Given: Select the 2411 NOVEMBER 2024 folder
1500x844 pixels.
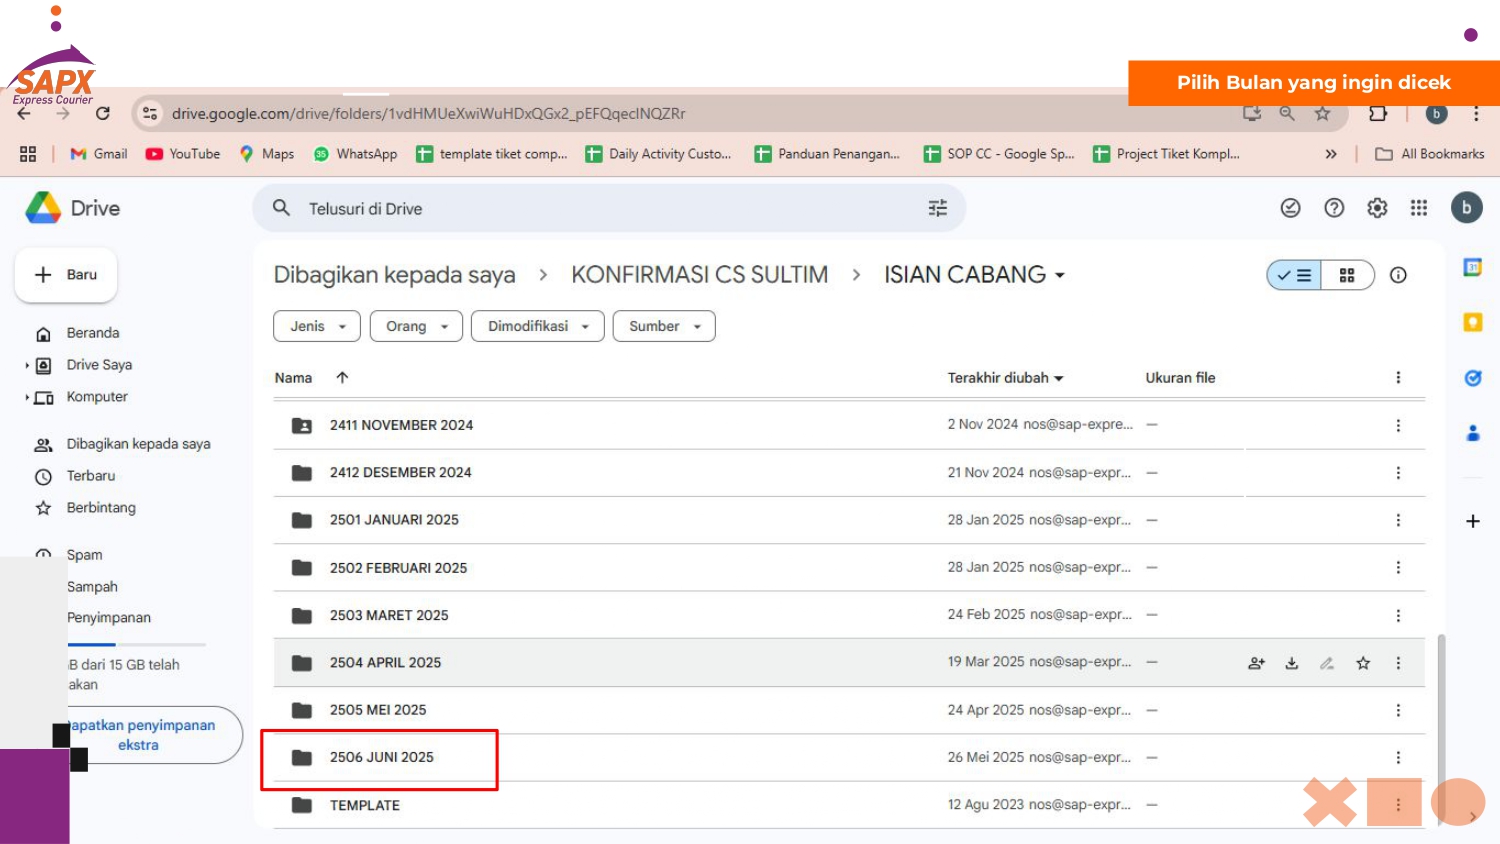Looking at the screenshot, I should pyautogui.click(x=849, y=425).
